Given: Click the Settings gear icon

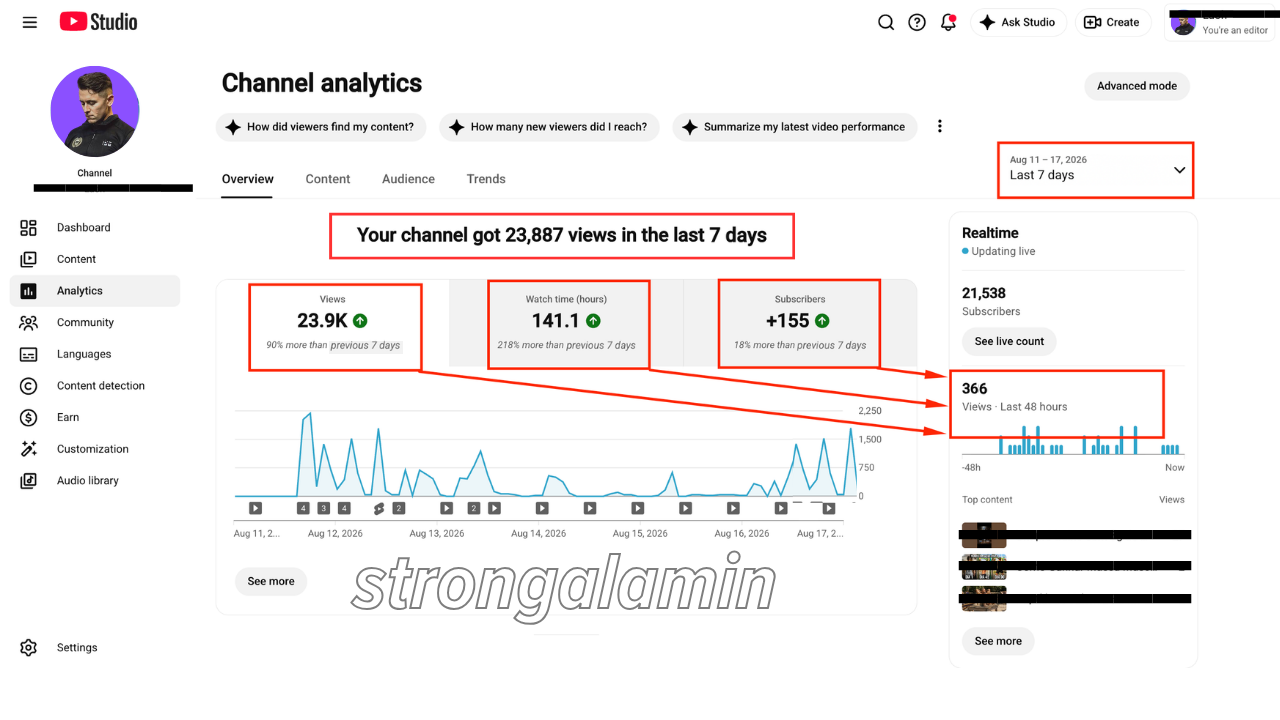Looking at the screenshot, I should point(29,648).
